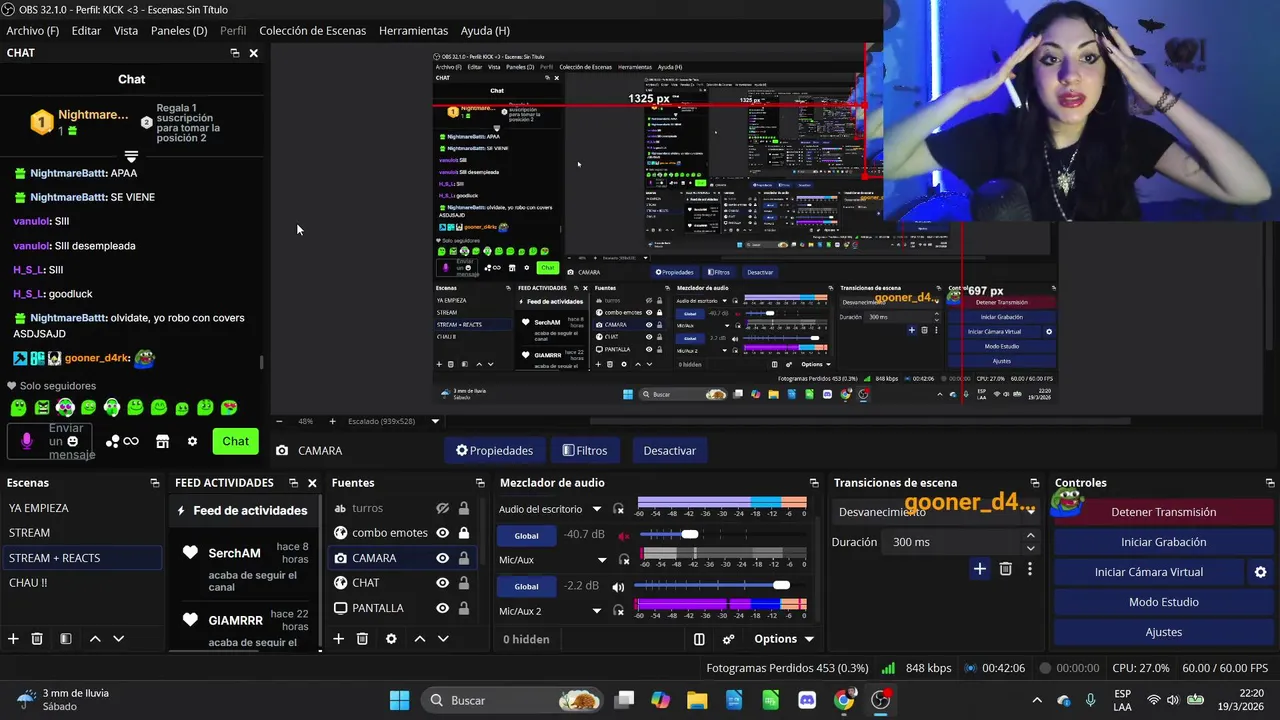Hide the PANTALLA source
The image size is (1280, 720).
tap(442, 608)
